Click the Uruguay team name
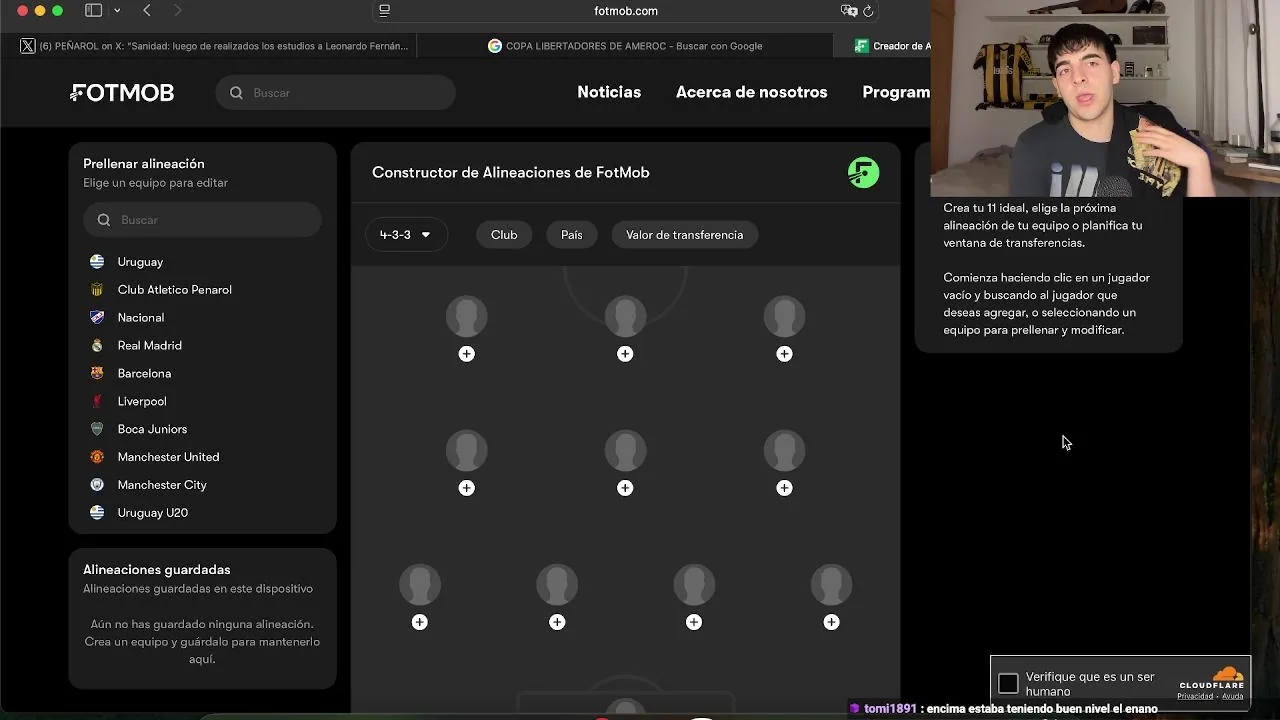1280x720 pixels. (x=140, y=262)
